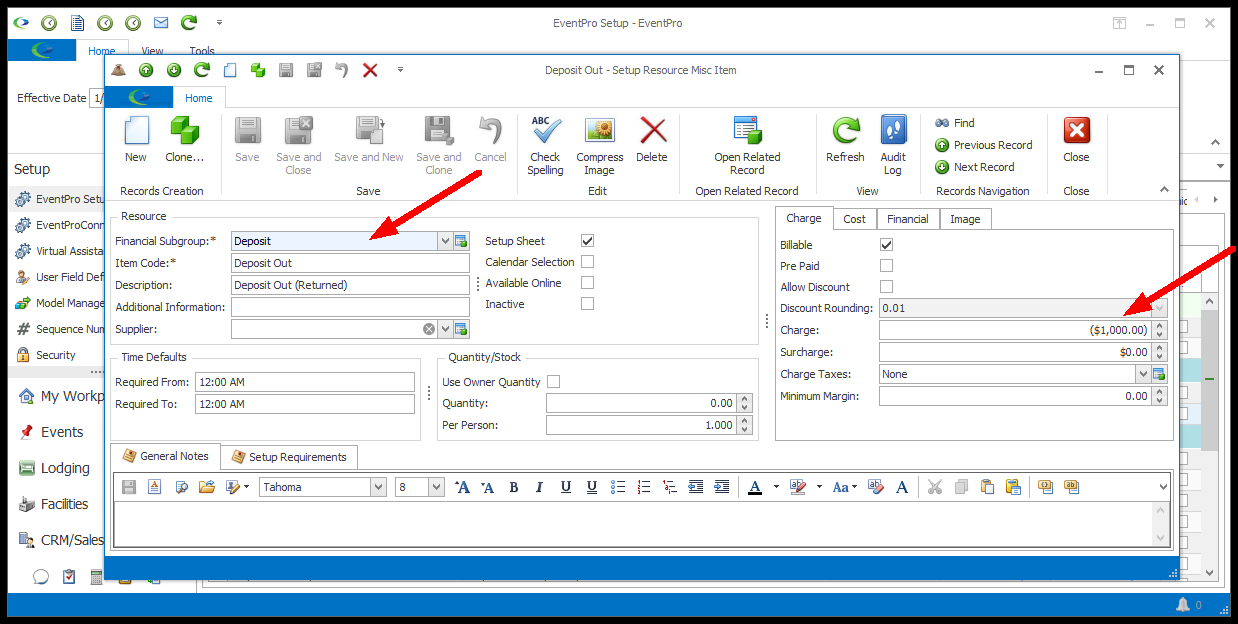The image size is (1238, 624).
Task: Click the mail envelope icon in EventPro Setup title bar
Action: [160, 22]
